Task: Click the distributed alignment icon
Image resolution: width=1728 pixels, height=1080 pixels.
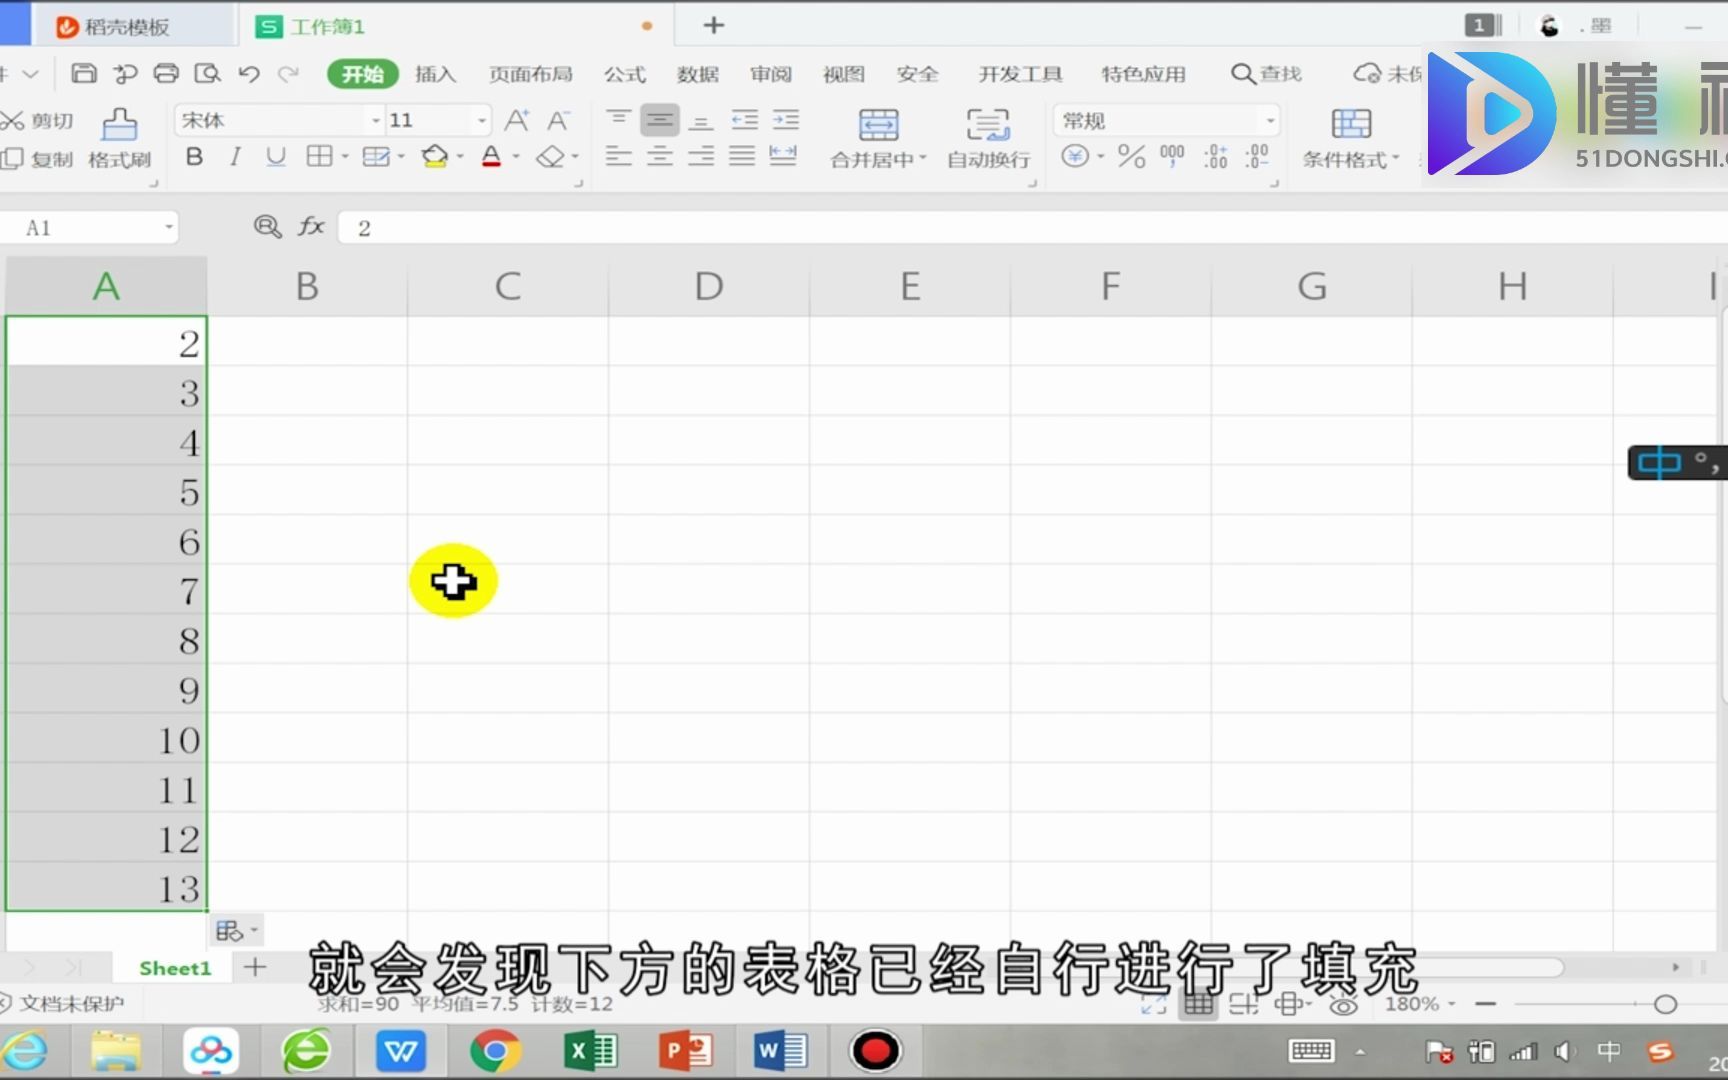Action: (x=783, y=156)
